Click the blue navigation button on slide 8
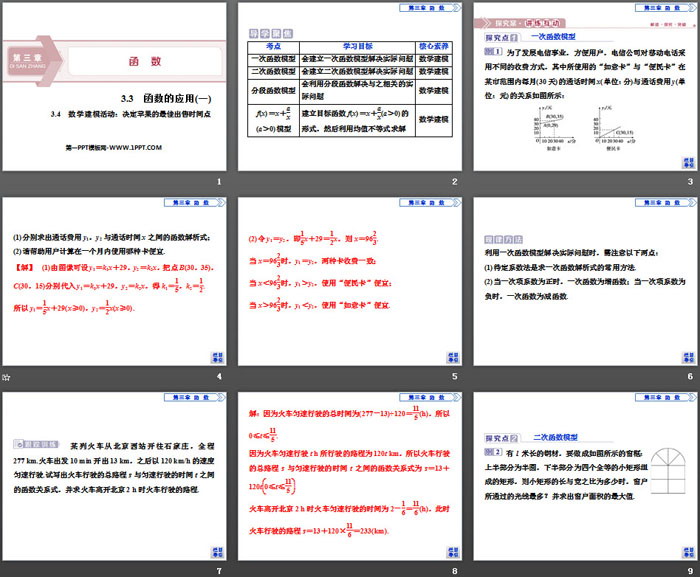 coord(452,550)
